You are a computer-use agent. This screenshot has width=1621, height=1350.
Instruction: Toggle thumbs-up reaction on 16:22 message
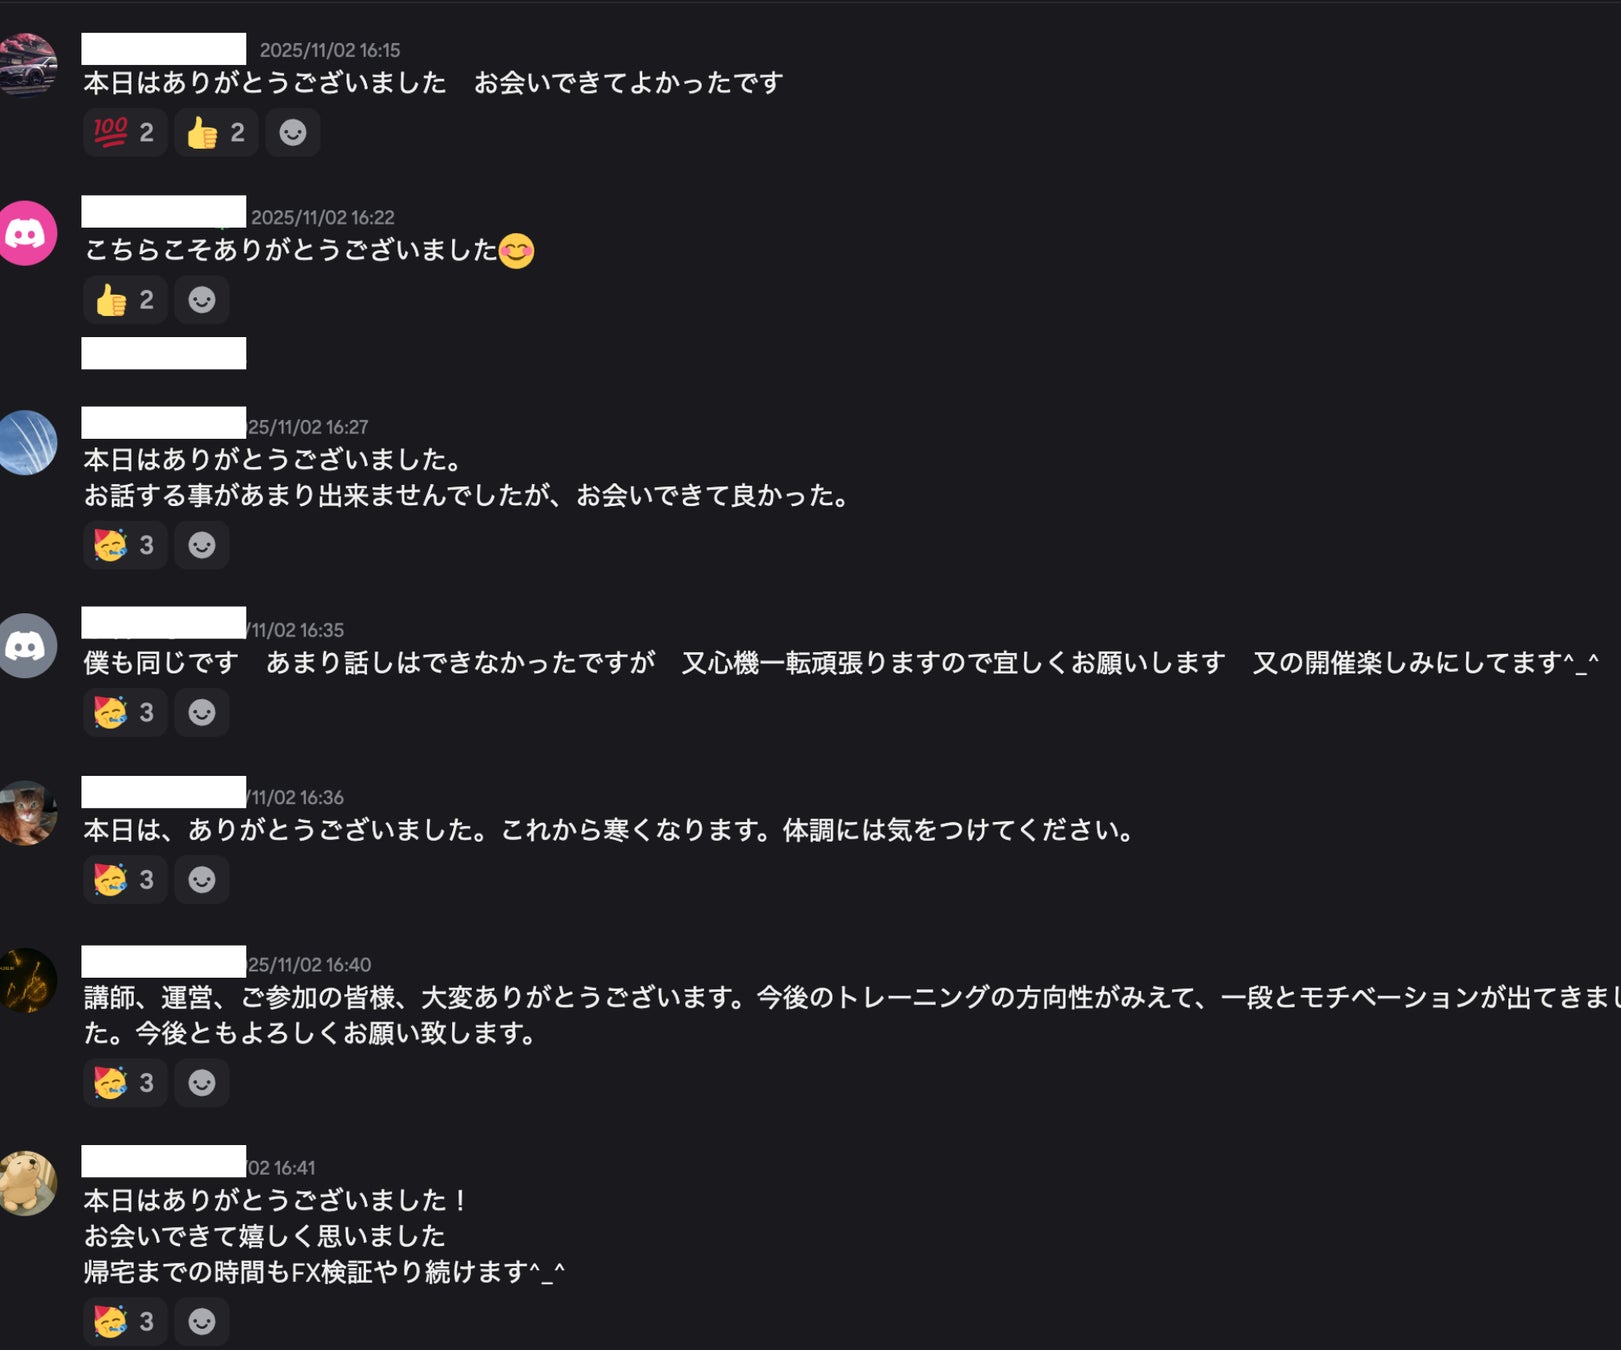click(125, 300)
